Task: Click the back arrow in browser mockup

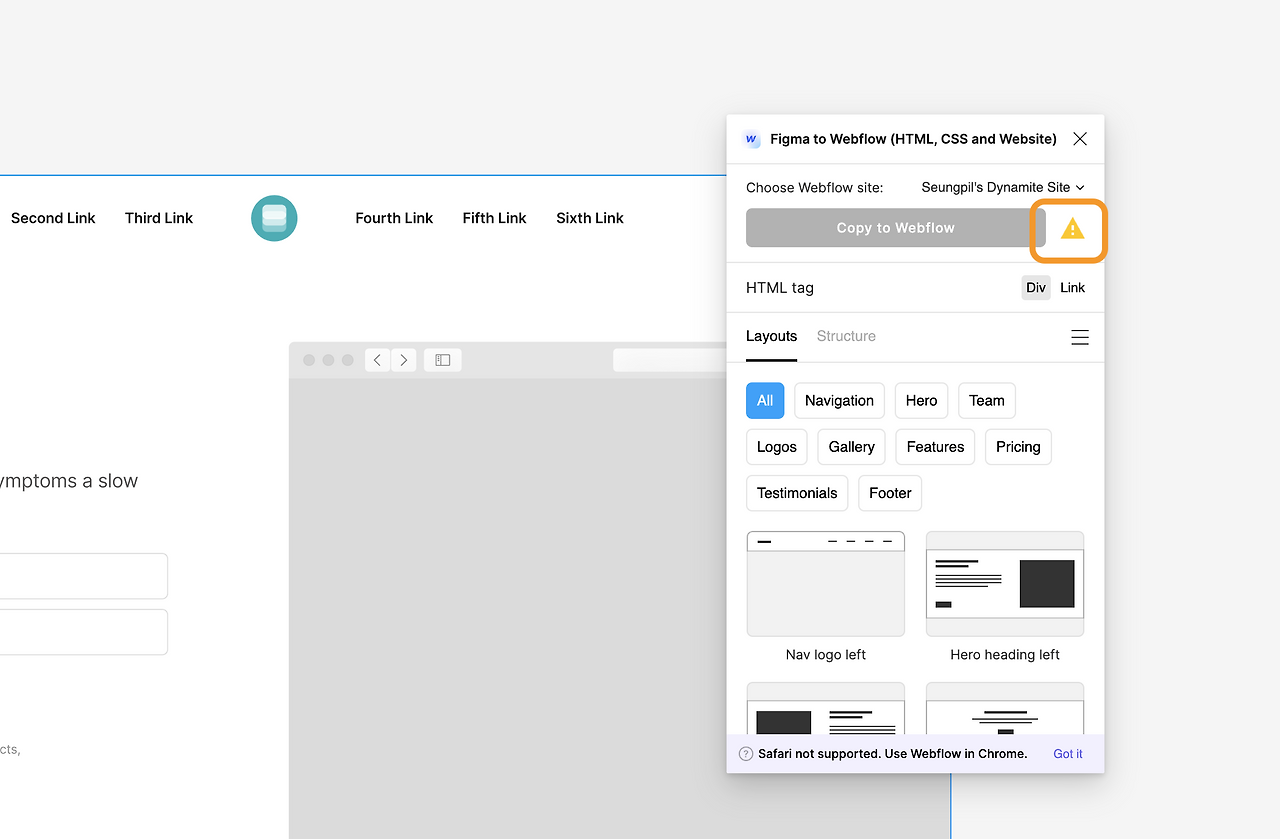Action: pos(377,360)
